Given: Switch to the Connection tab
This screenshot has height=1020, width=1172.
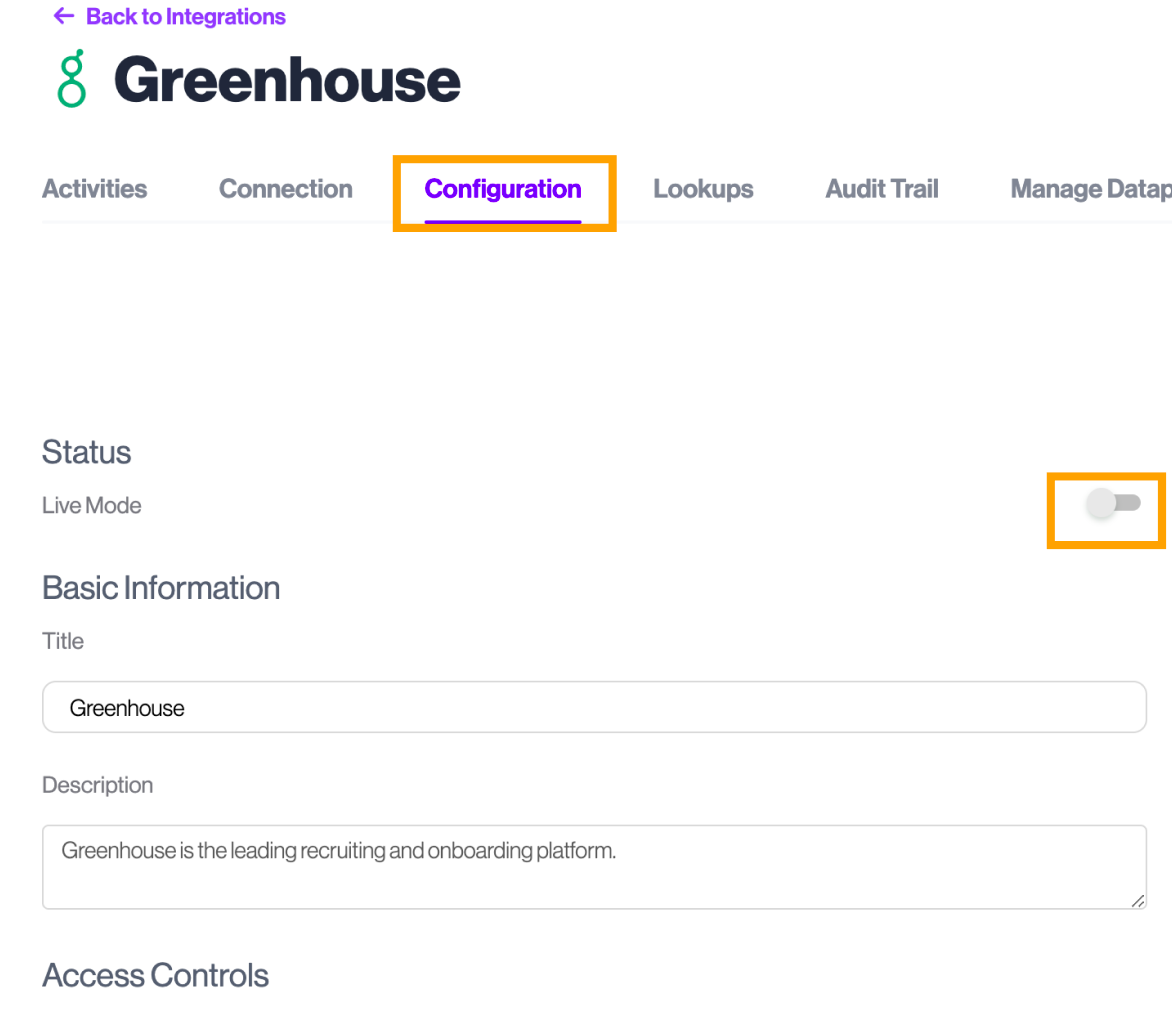Looking at the screenshot, I should (x=286, y=189).
